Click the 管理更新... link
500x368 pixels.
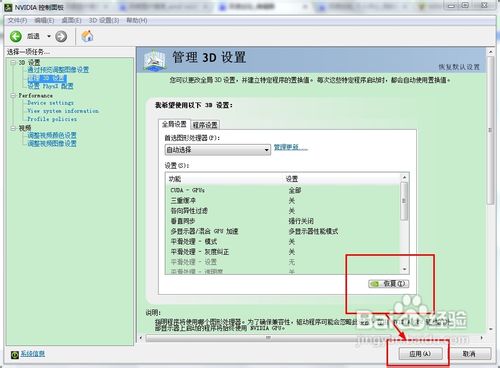pyautogui.click(x=291, y=147)
